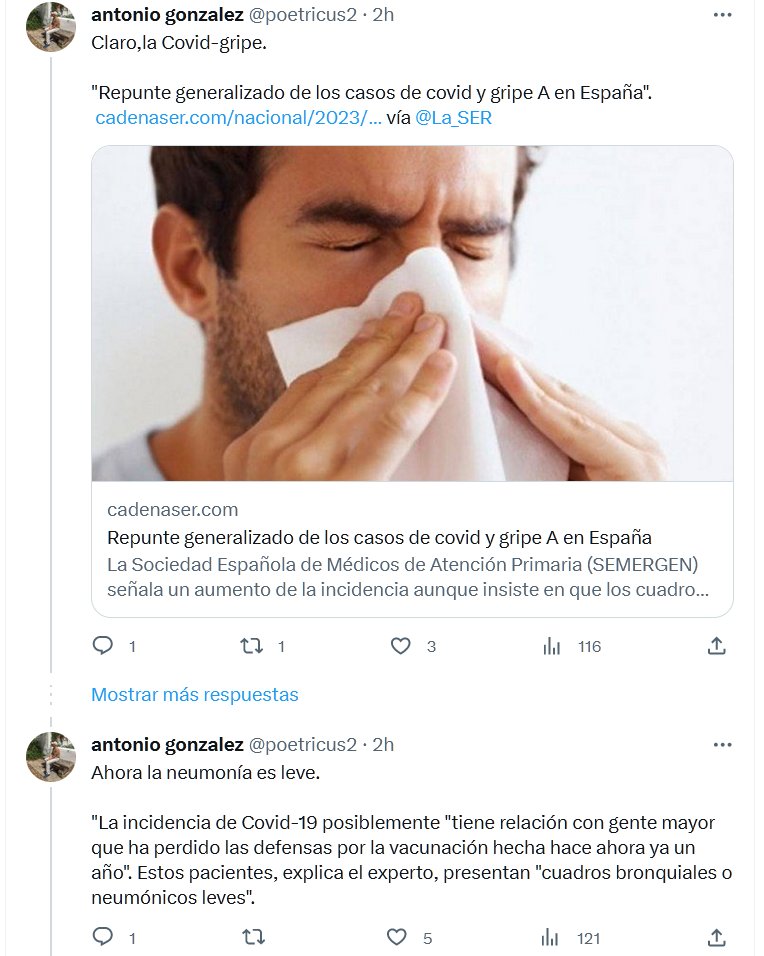Like the Covid-gripe tweet
Viewport: 764px width, 956px height.
click(x=400, y=647)
